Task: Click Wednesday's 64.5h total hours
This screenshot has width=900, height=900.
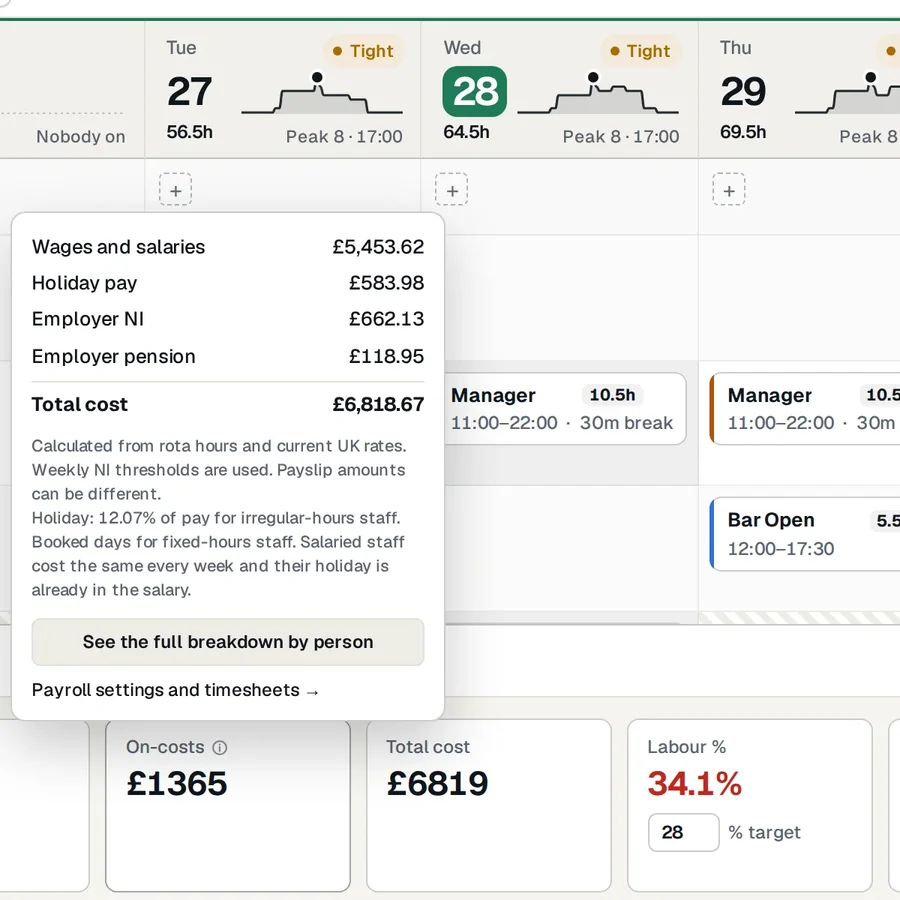Action: coord(466,132)
